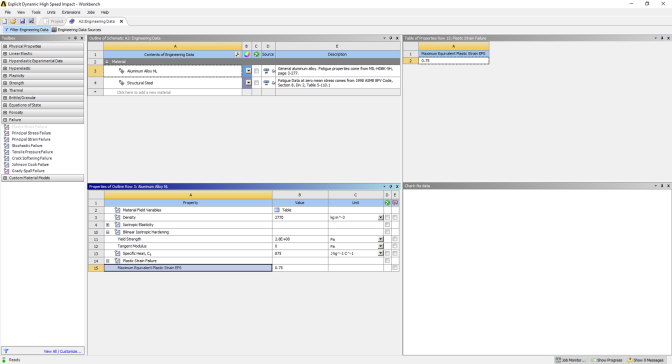
Task: Click green suppression header icon in Outline
Action: click(256, 54)
